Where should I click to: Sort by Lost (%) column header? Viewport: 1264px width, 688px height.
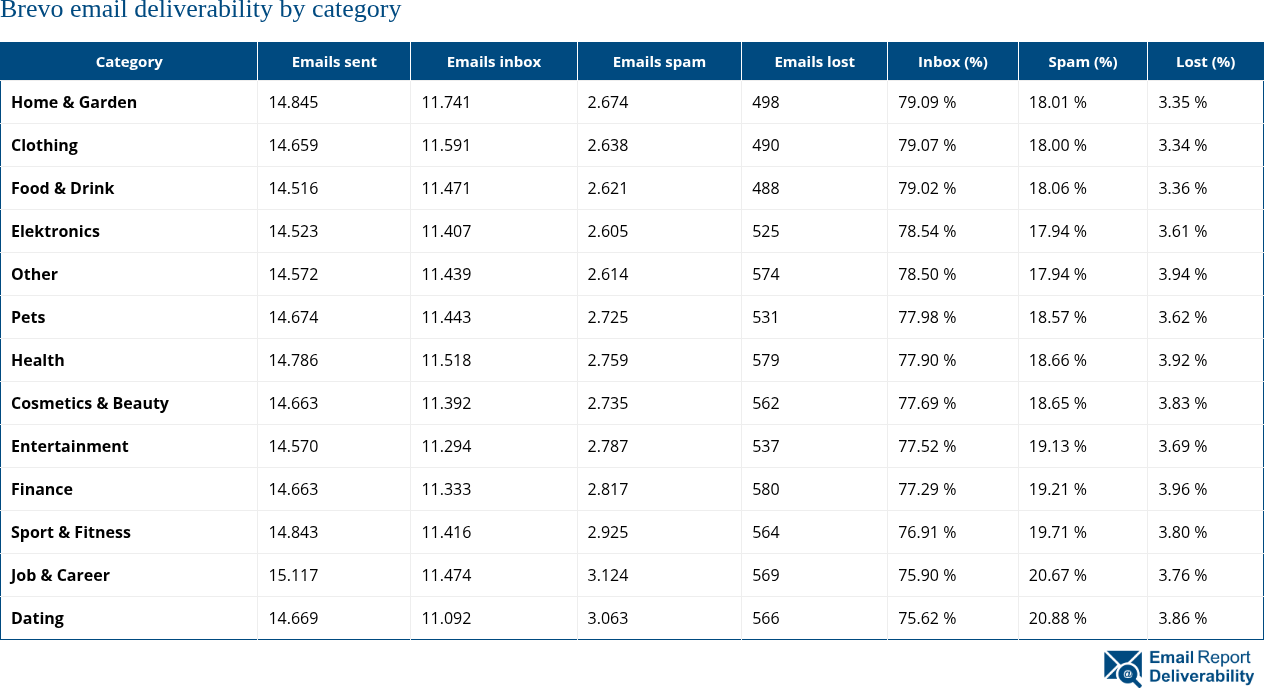click(1205, 61)
